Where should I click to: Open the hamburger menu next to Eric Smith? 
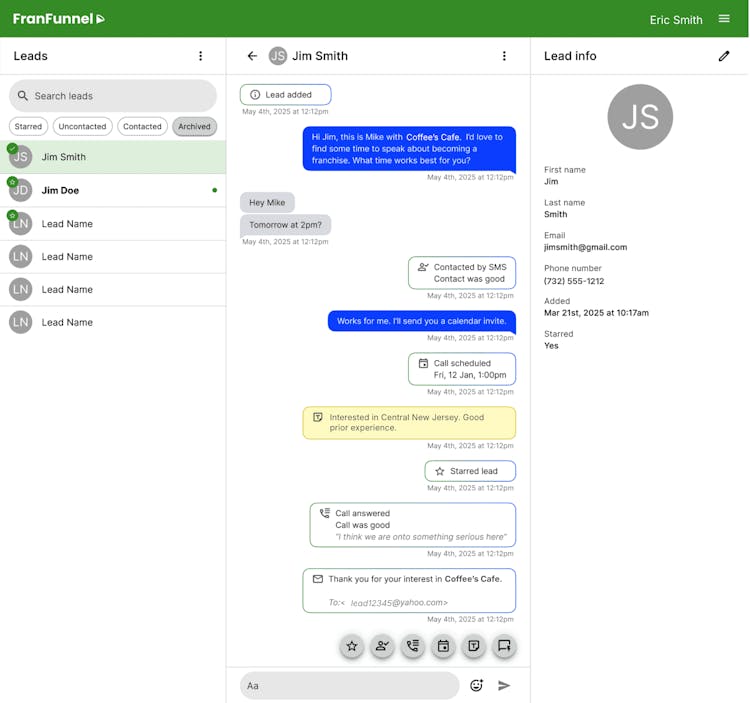[x=724, y=19]
